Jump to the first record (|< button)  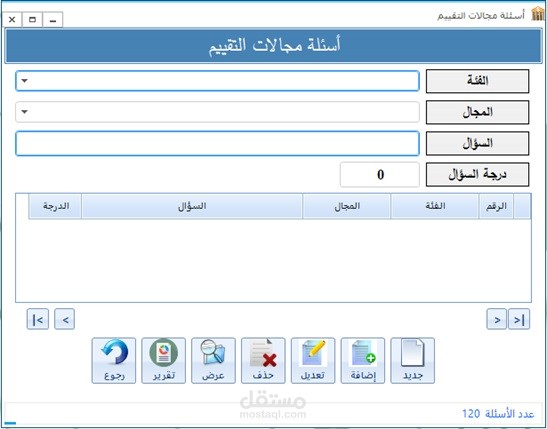[x=38, y=319]
